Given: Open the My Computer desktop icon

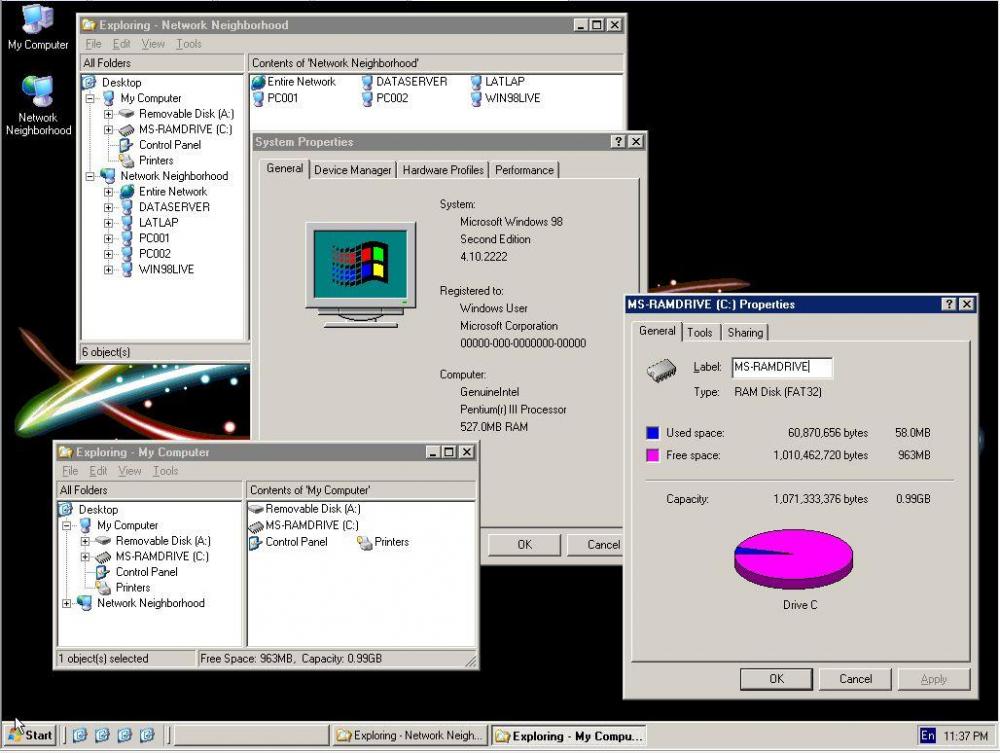Looking at the screenshot, I should click(38, 26).
